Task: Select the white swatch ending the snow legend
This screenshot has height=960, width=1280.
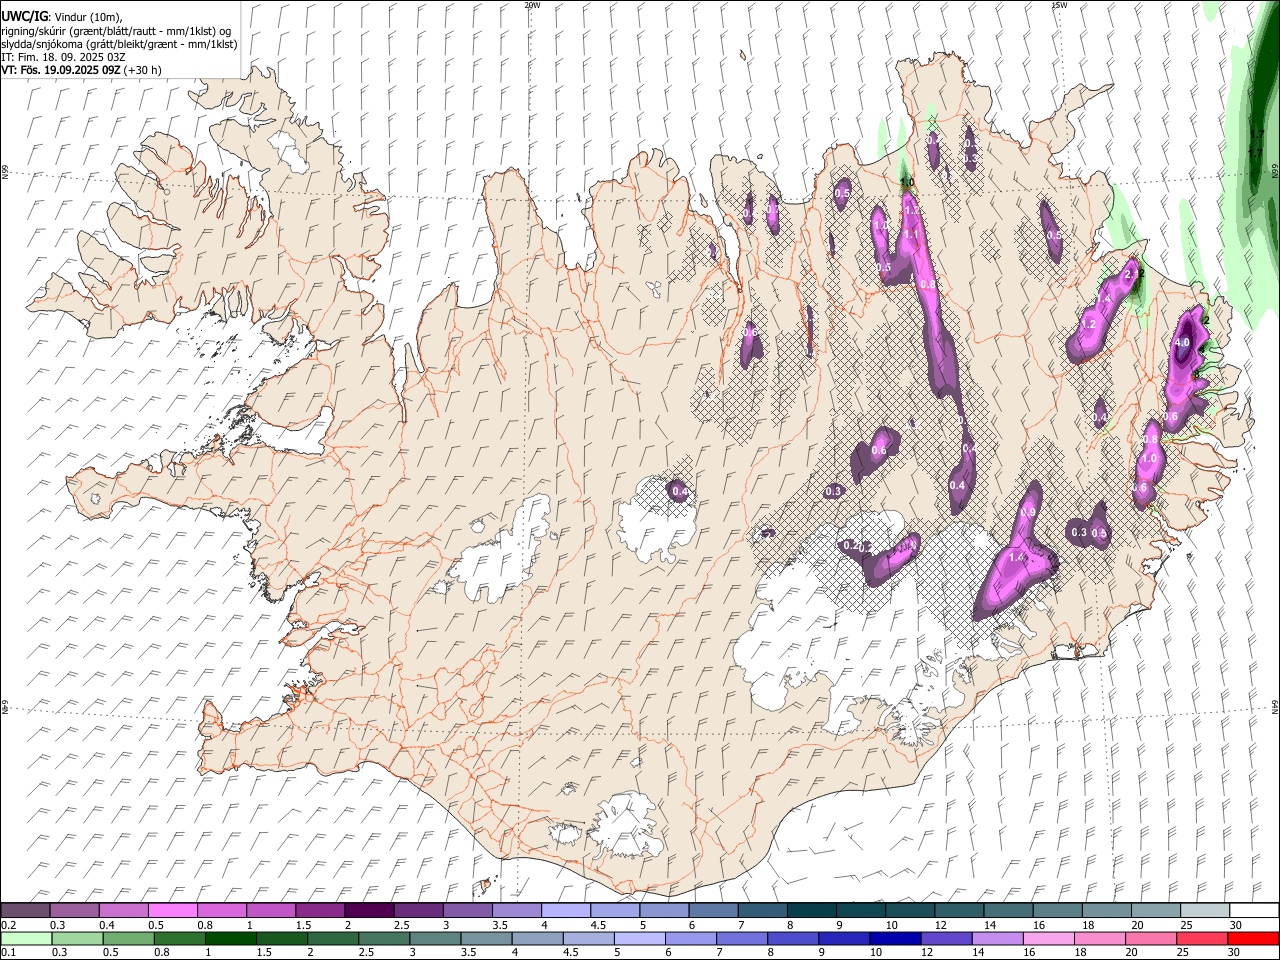Action: (1253, 910)
